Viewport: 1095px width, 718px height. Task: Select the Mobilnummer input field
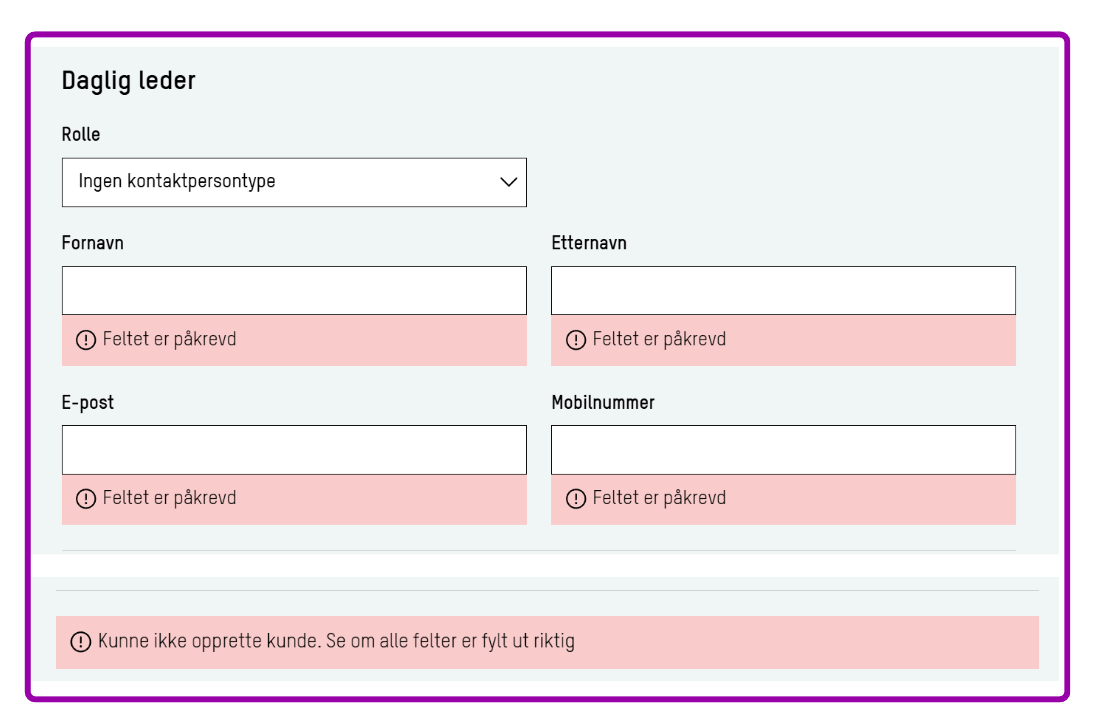(x=783, y=450)
